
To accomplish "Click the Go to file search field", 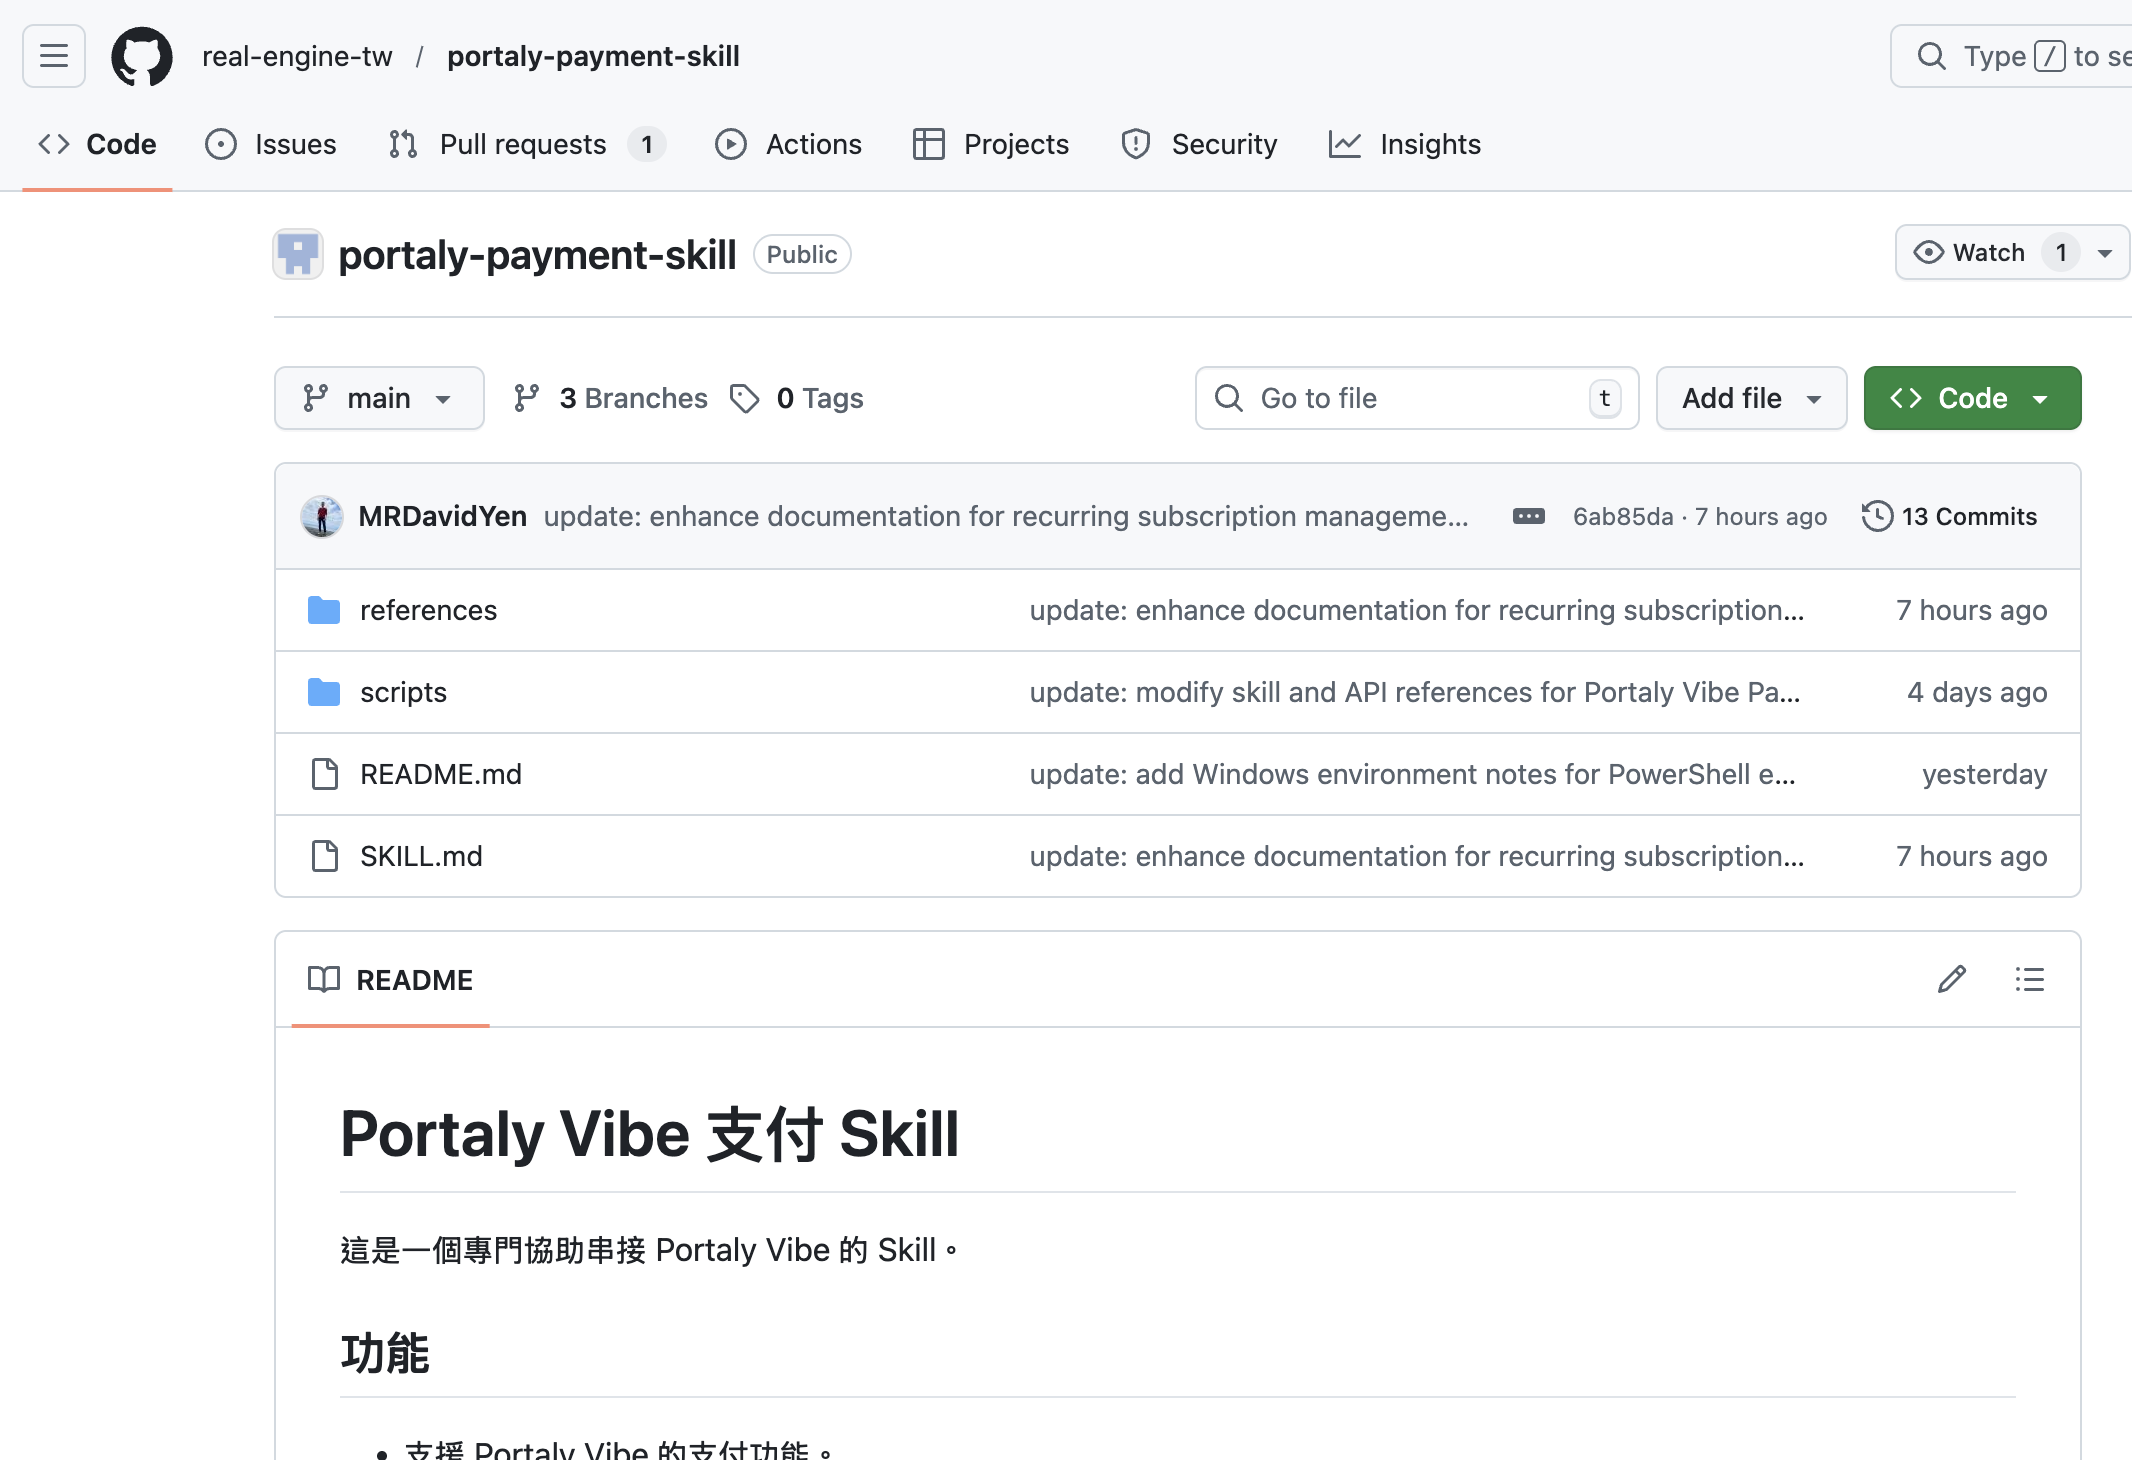I will click(x=1415, y=397).
